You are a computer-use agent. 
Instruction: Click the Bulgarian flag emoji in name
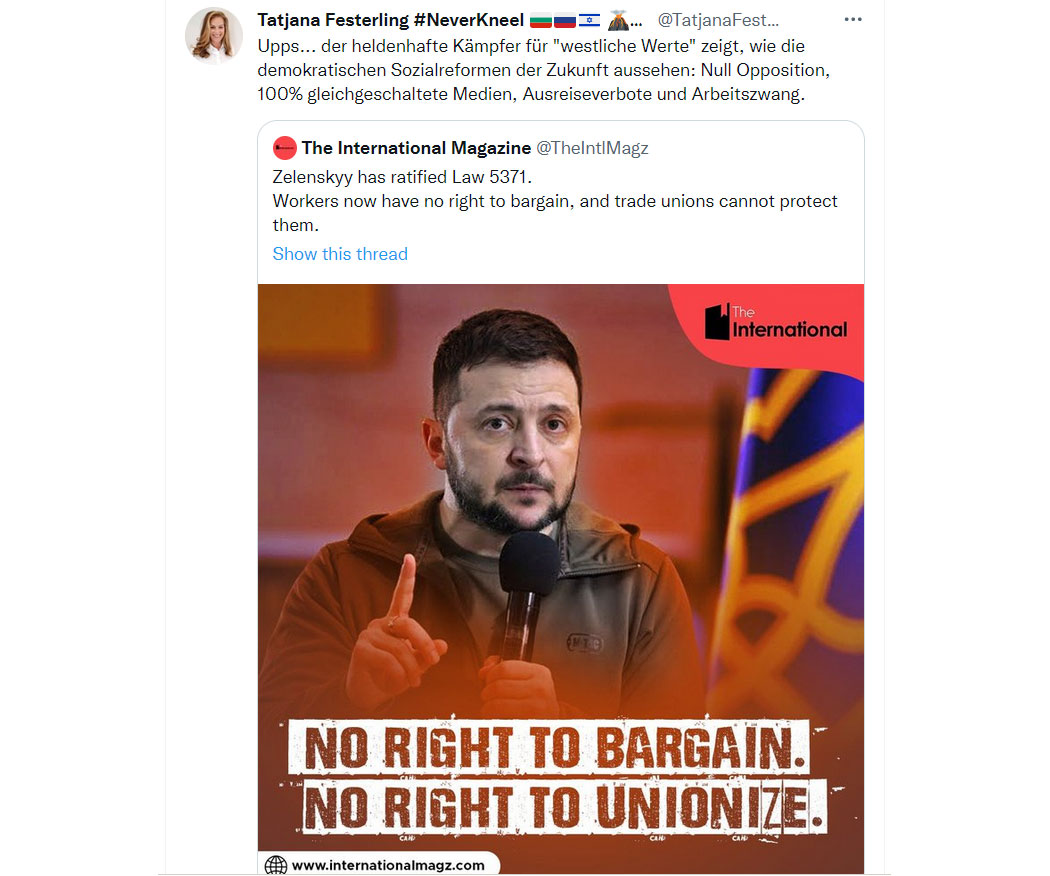click(x=540, y=21)
